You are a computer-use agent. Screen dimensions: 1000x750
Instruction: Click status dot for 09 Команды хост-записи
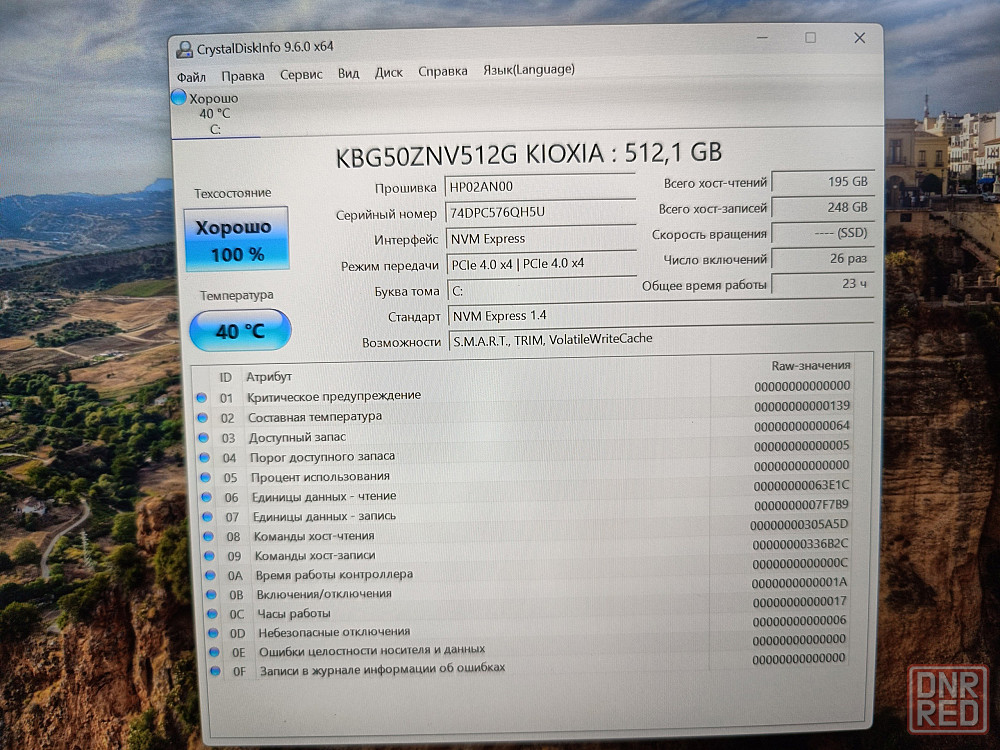(209, 555)
